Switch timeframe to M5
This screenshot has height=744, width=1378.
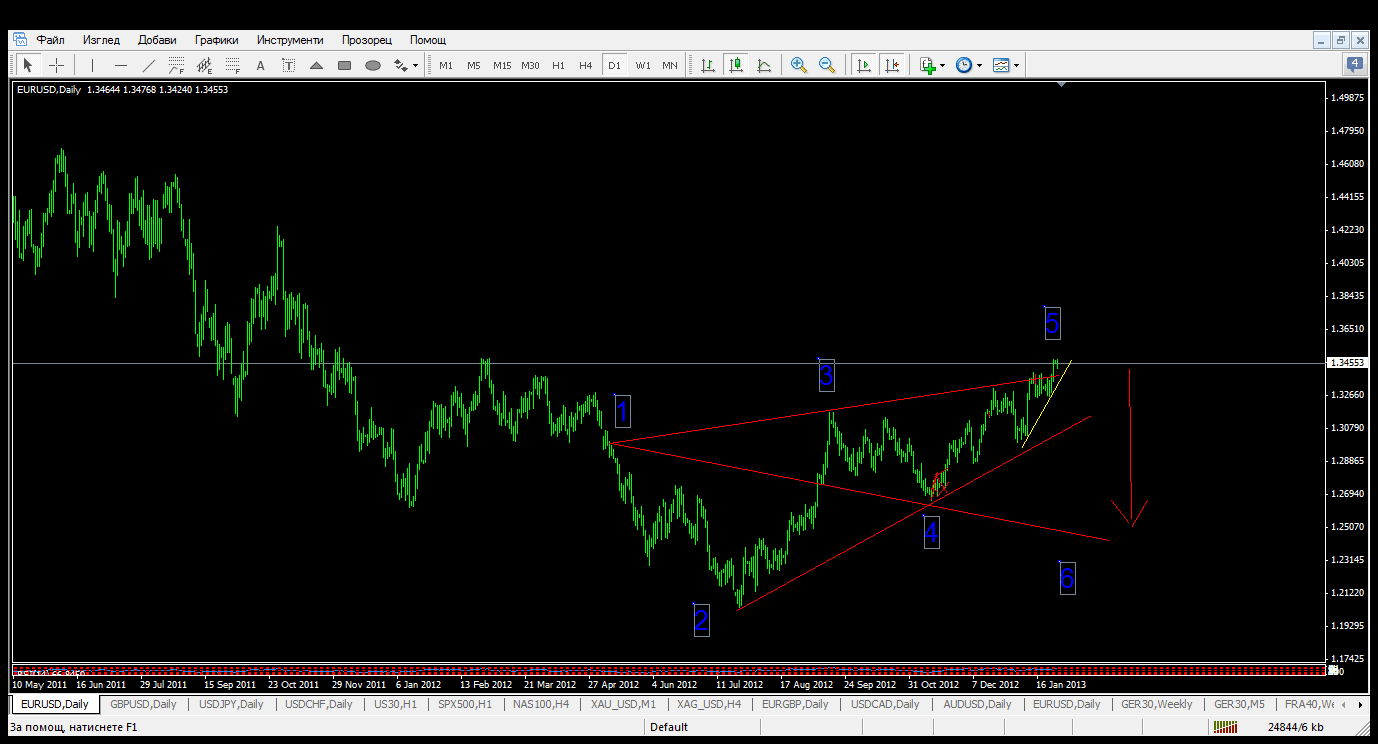[x=473, y=65]
